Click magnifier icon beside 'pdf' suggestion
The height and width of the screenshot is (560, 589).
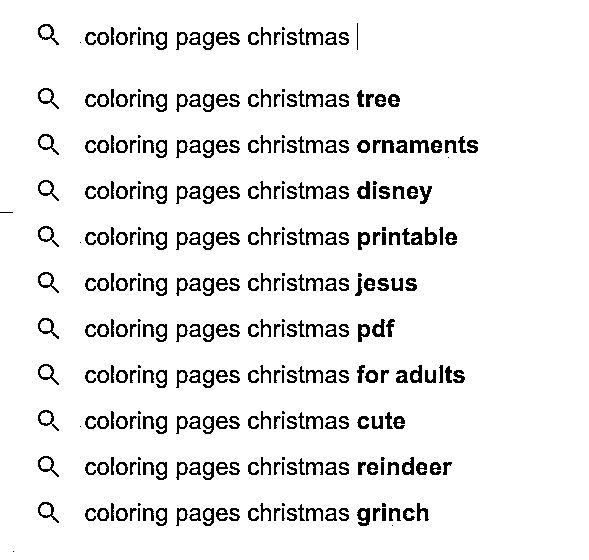(48, 329)
